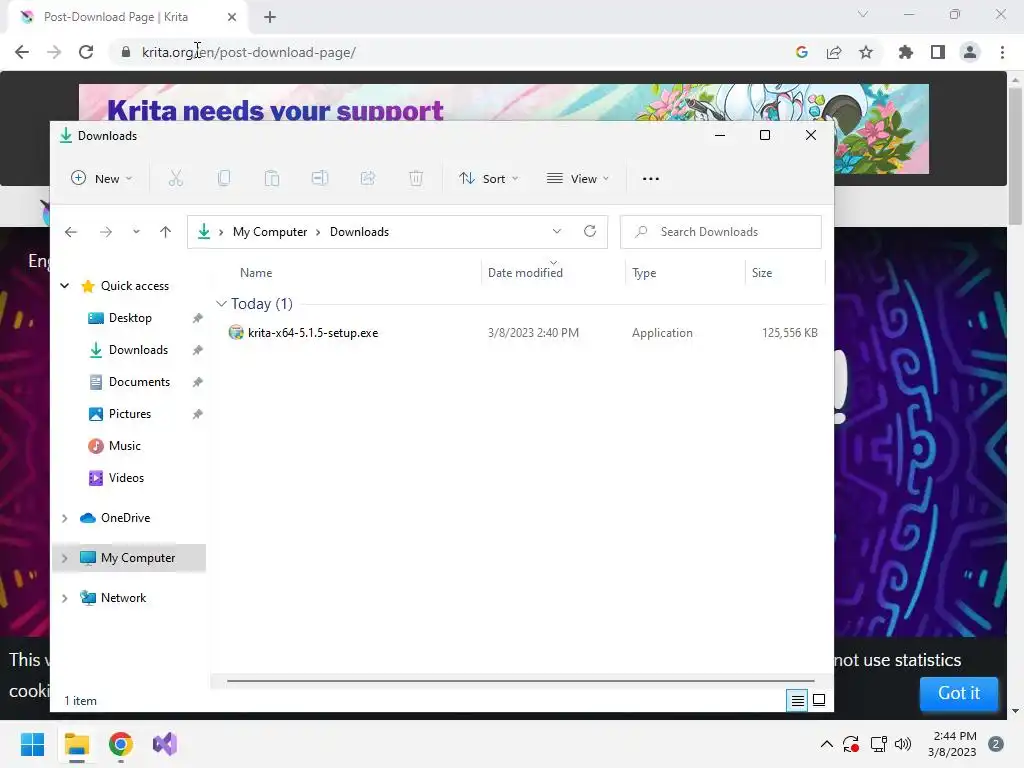Click the Copy icon in Explorer toolbar
This screenshot has width=1024, height=768.
click(224, 178)
